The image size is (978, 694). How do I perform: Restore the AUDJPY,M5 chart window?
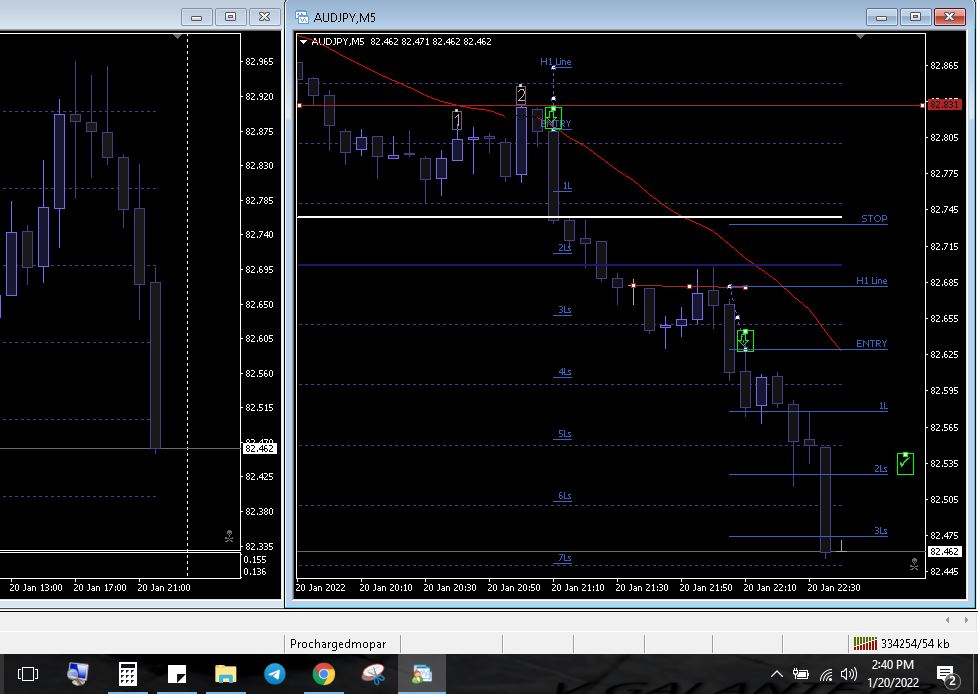coord(915,17)
